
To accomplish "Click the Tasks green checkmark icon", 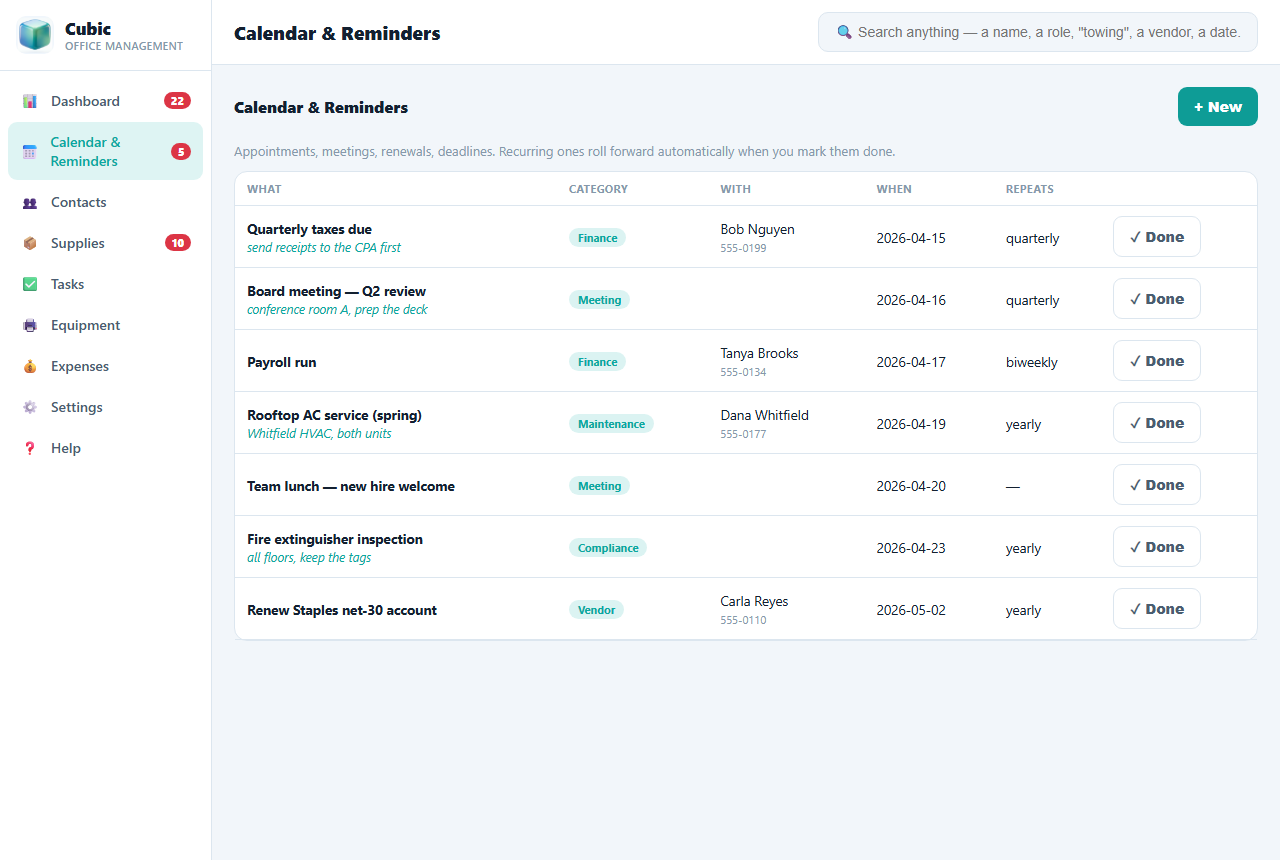I will click(x=30, y=284).
